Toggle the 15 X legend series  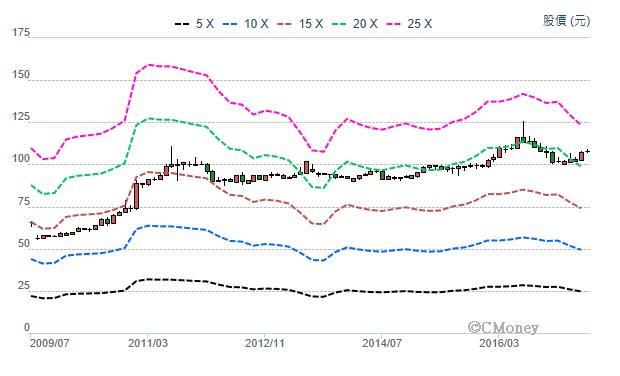(301, 24)
